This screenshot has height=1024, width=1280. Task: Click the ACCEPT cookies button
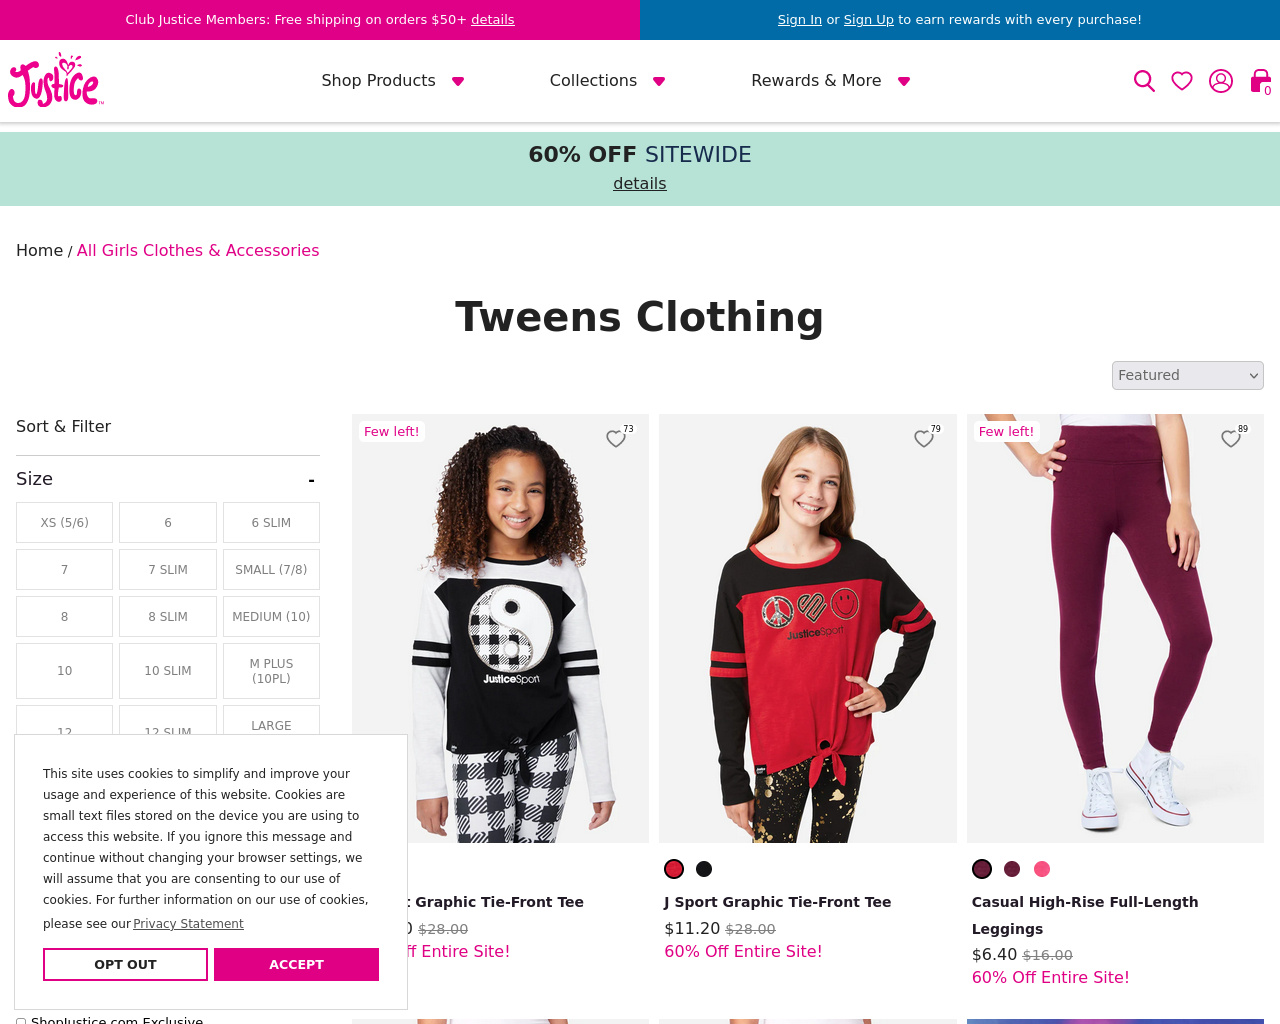(296, 964)
